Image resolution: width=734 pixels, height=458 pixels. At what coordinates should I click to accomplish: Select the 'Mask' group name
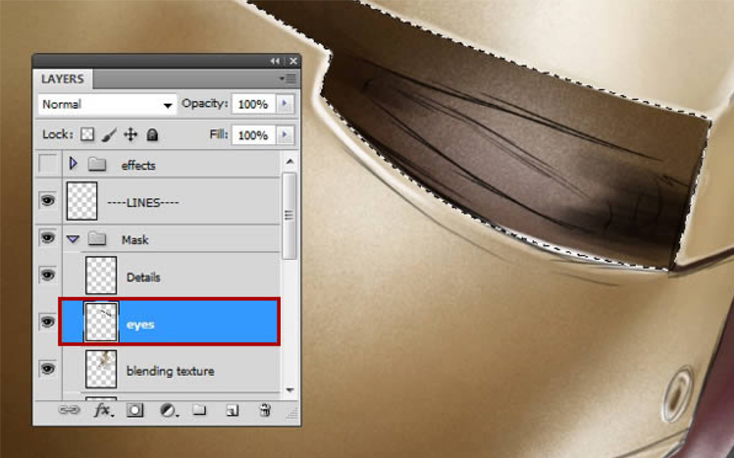point(135,240)
